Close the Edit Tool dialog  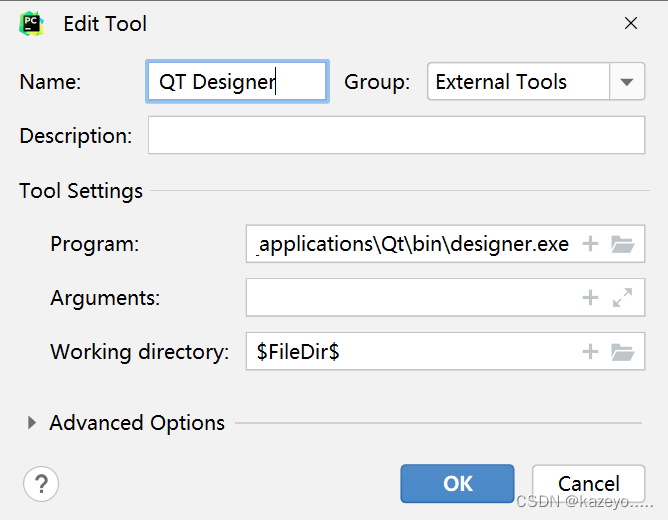631,23
